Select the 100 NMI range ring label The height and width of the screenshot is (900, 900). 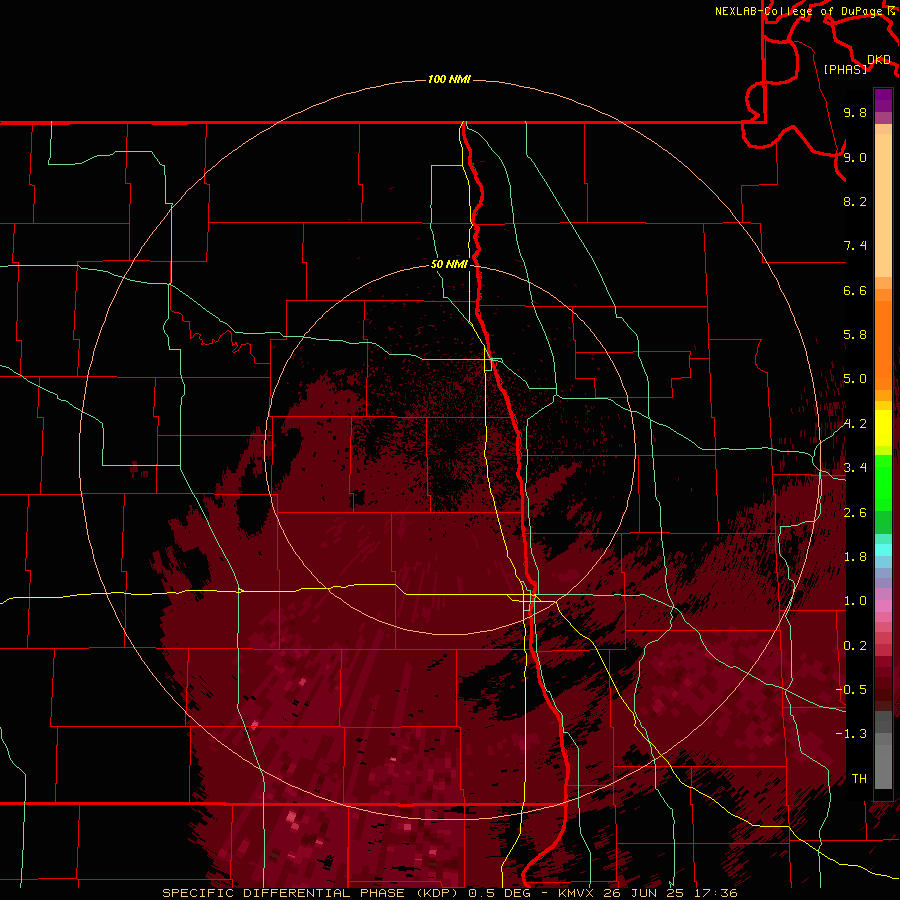pos(449,79)
